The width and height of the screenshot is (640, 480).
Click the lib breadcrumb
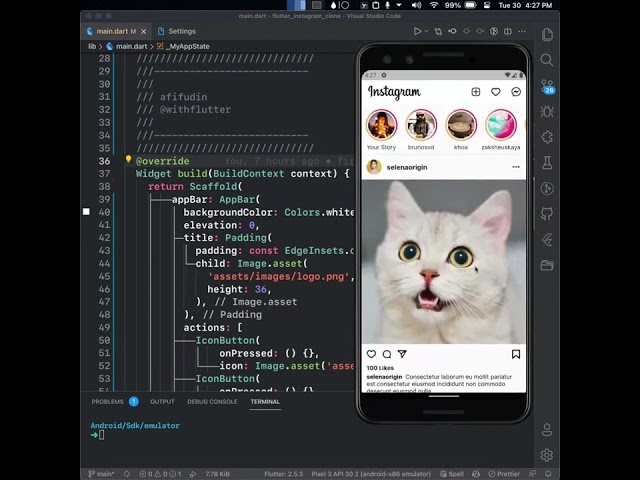pyautogui.click(x=92, y=46)
